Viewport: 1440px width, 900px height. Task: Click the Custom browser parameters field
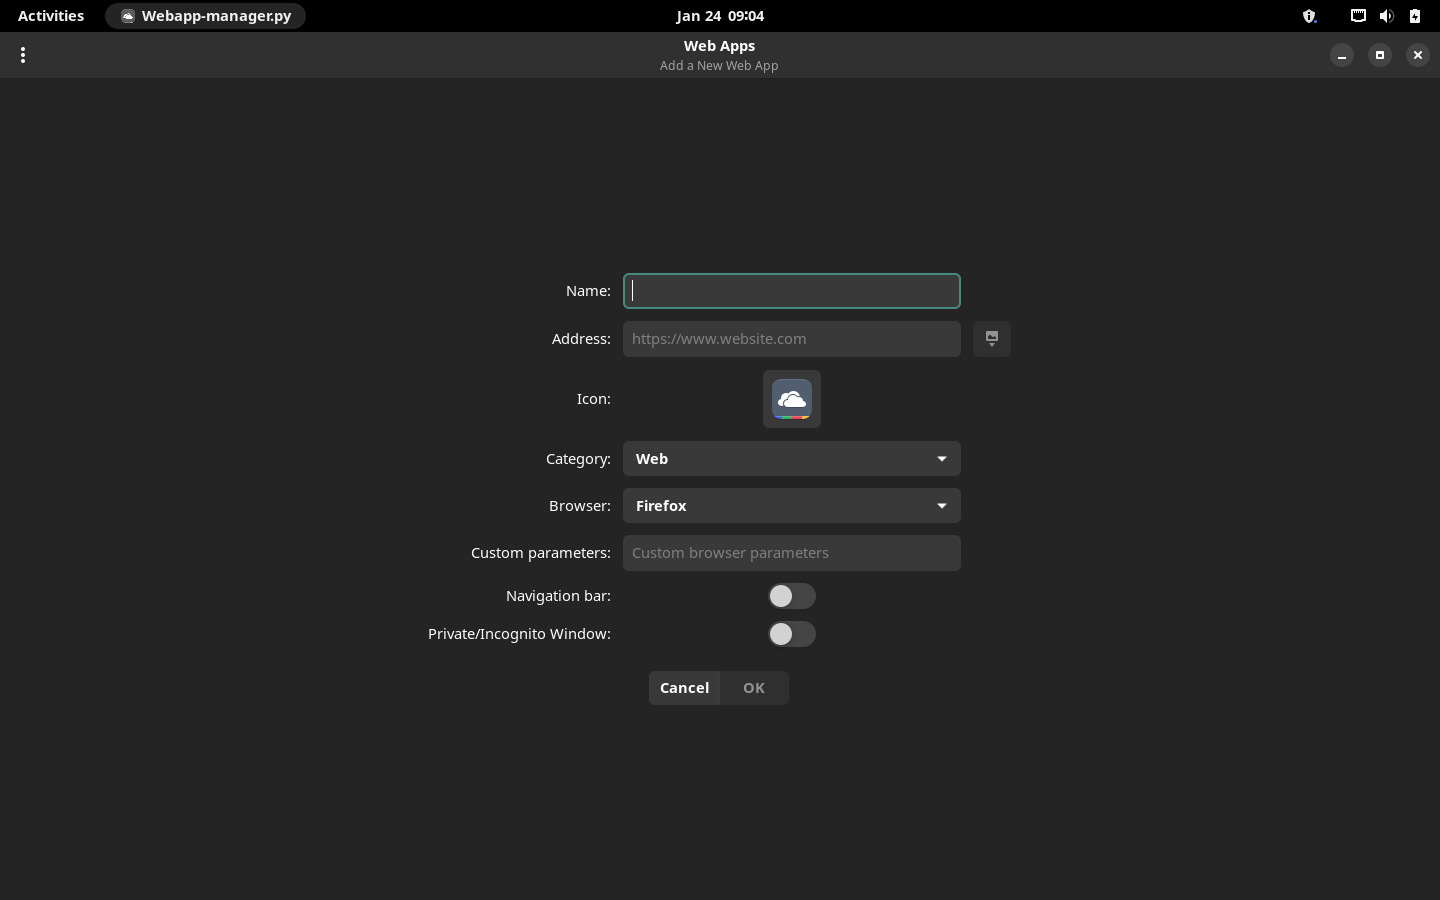tap(792, 553)
